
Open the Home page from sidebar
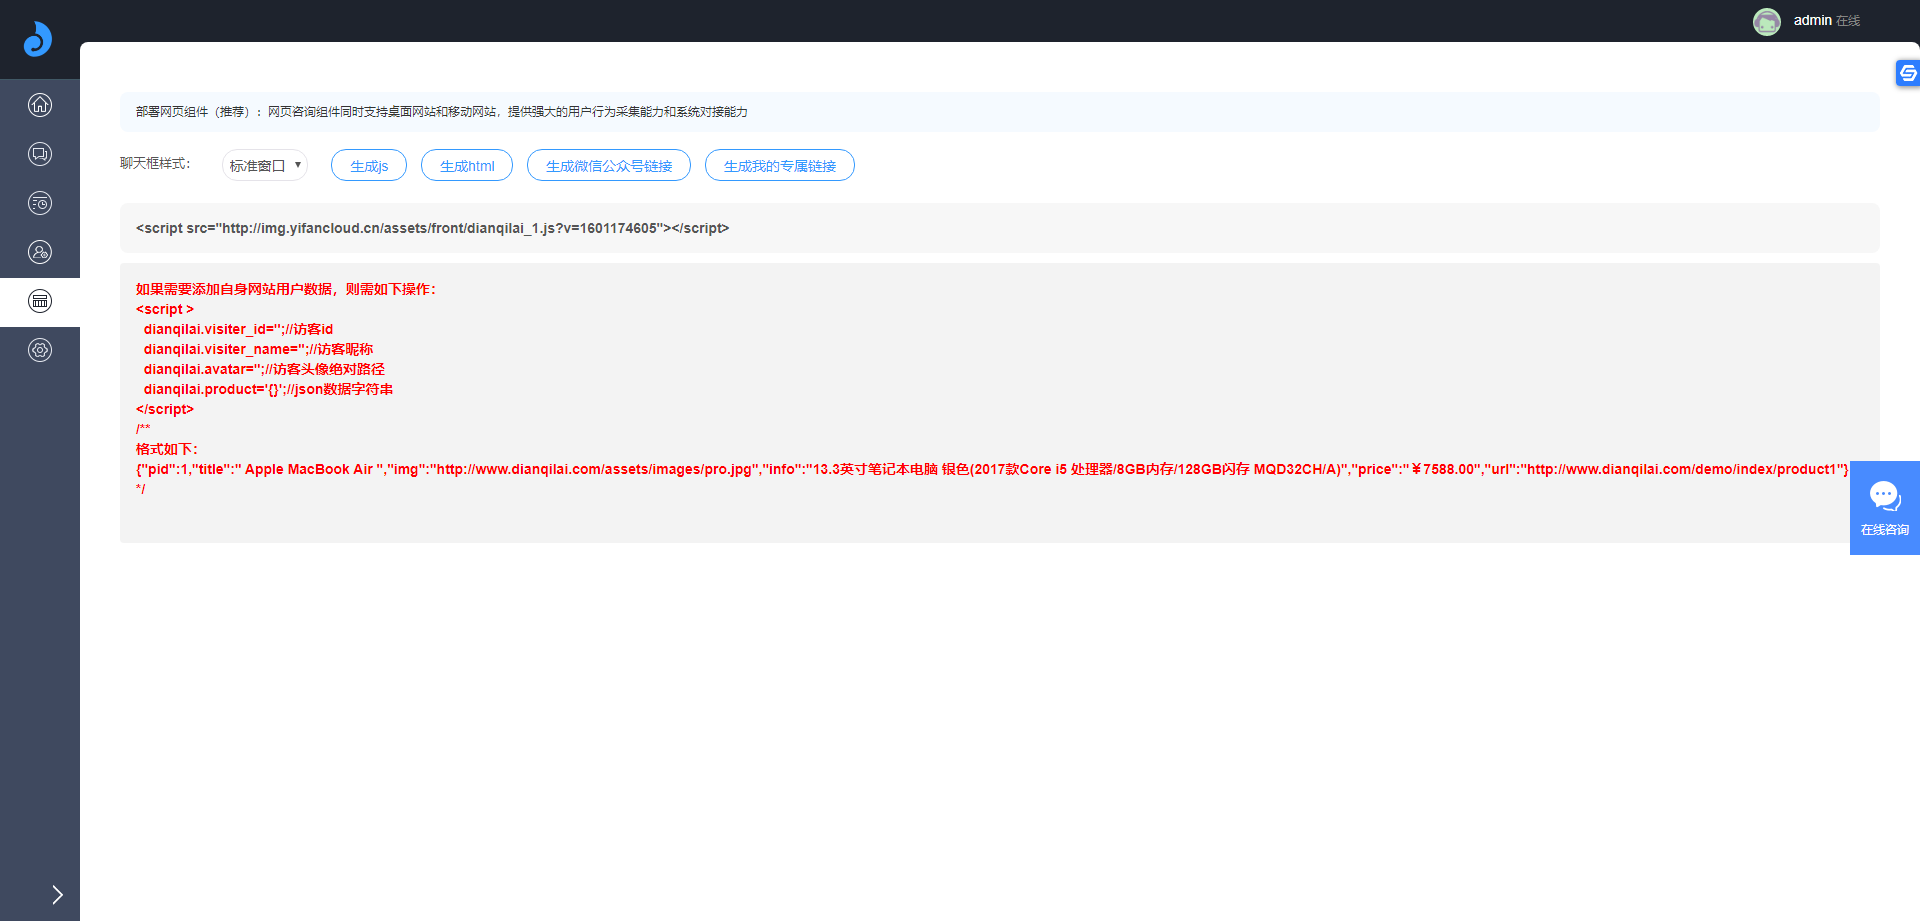[40, 104]
